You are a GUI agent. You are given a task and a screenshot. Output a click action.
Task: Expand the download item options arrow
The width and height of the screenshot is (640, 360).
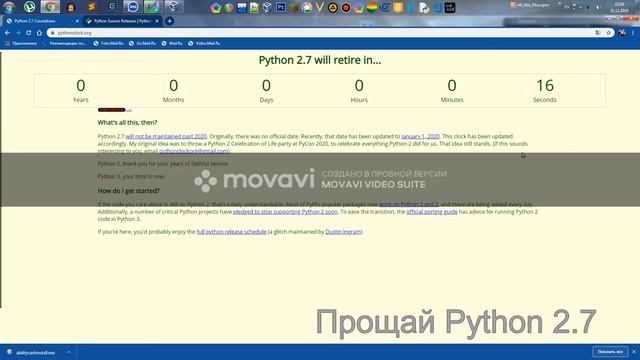[69, 352]
